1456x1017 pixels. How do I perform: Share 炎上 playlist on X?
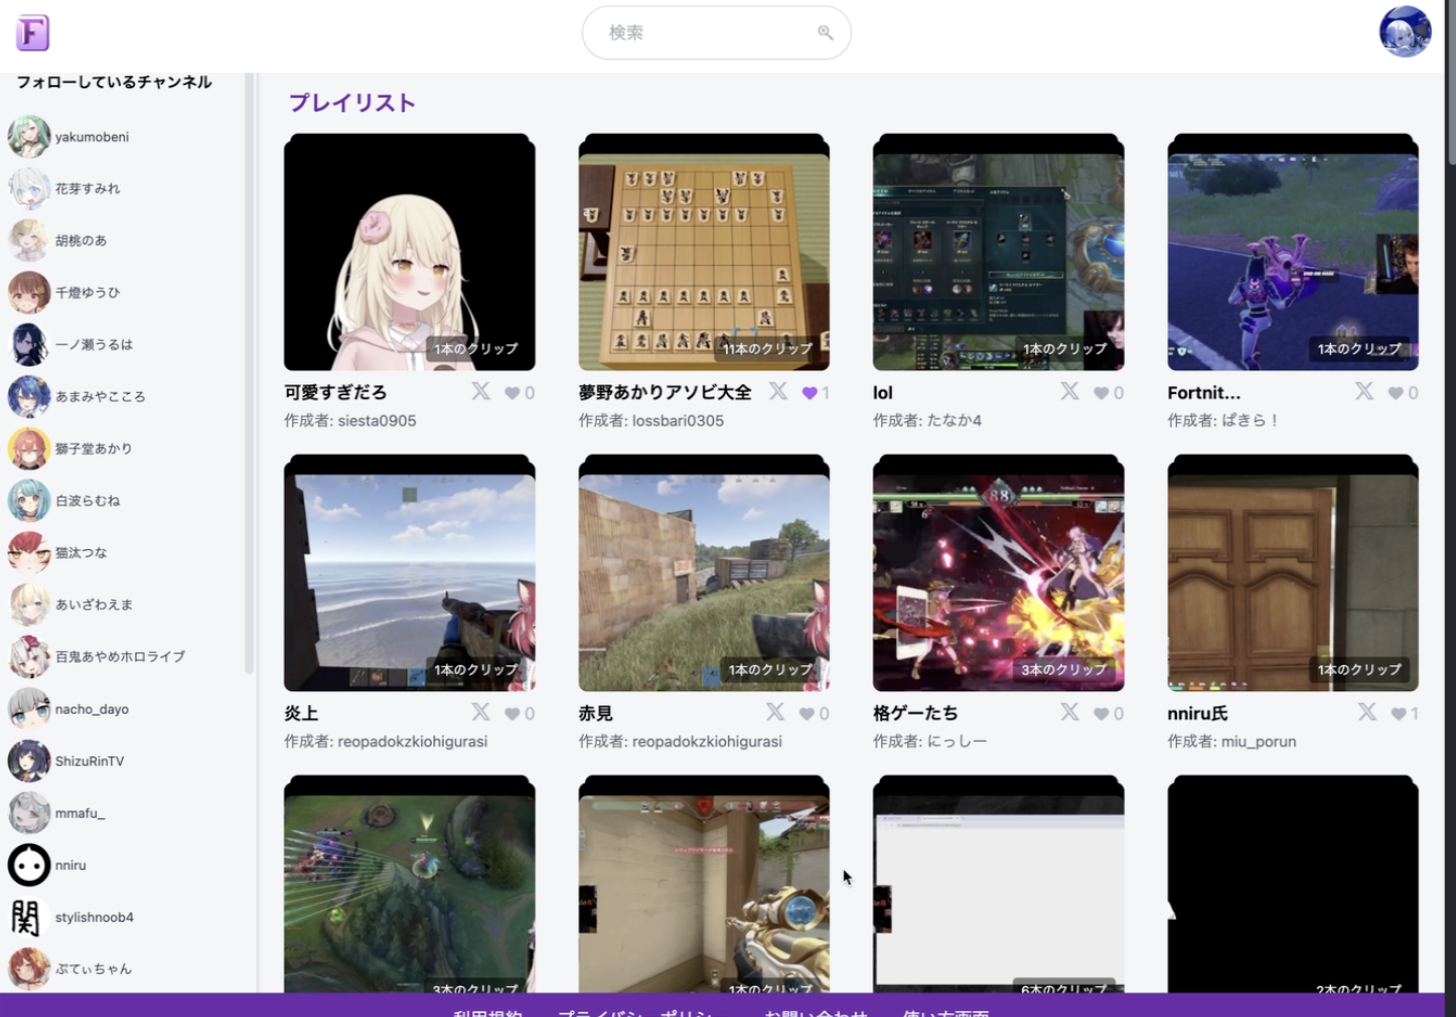point(481,712)
